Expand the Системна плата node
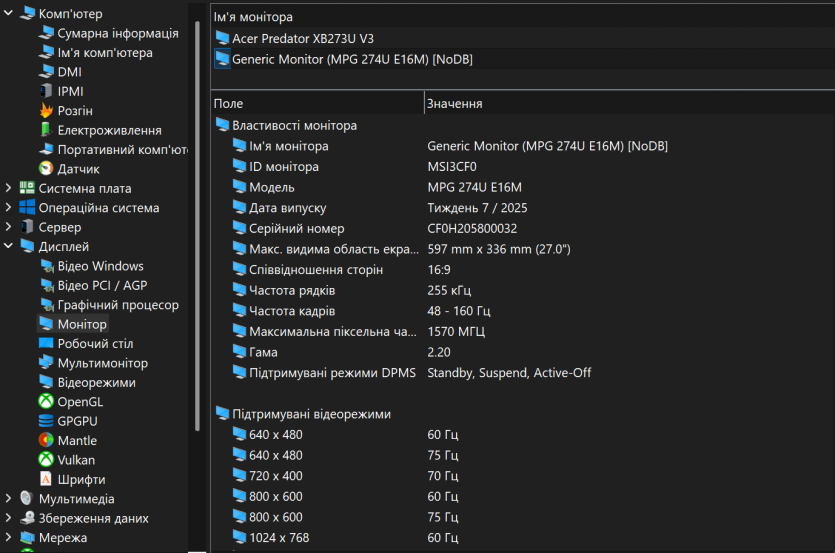This screenshot has height=553, width=835. coord(9,188)
